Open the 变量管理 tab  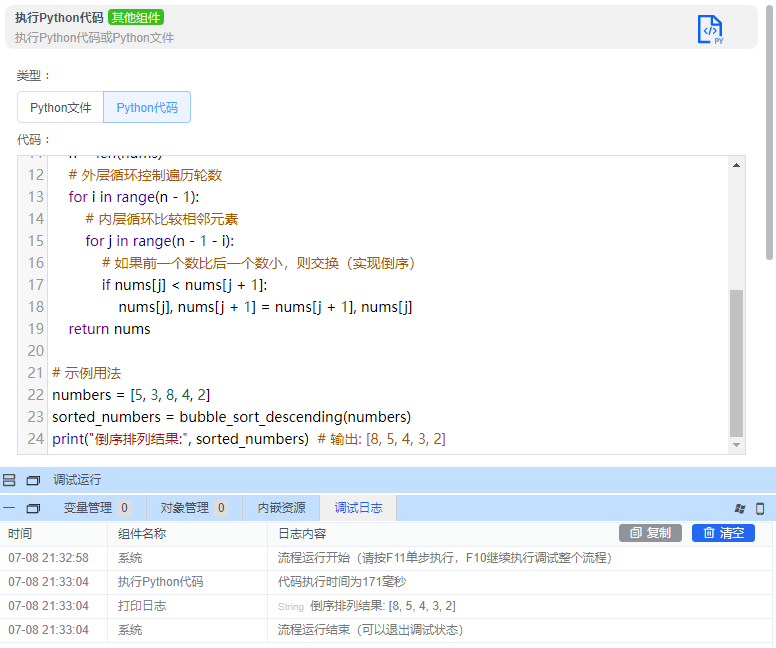coord(97,508)
